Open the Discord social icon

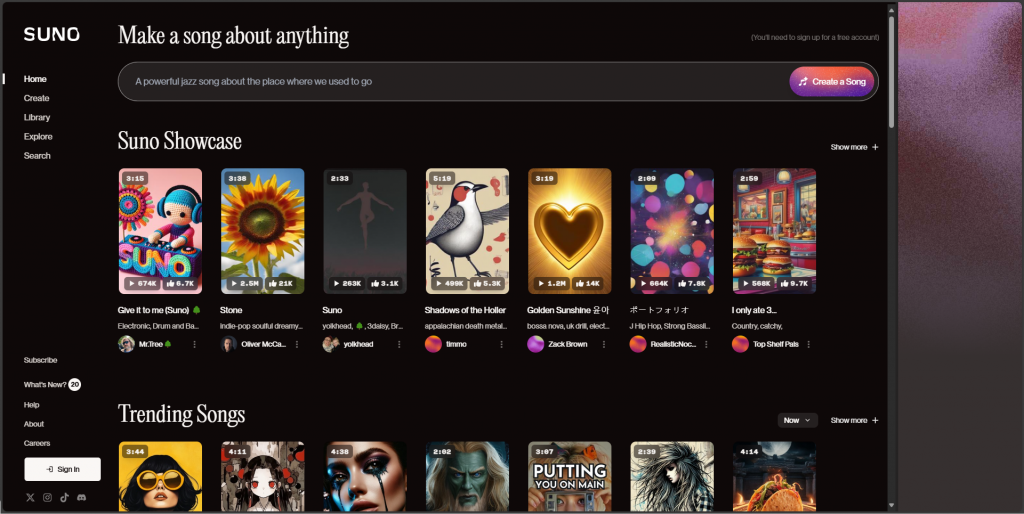[x=81, y=498]
